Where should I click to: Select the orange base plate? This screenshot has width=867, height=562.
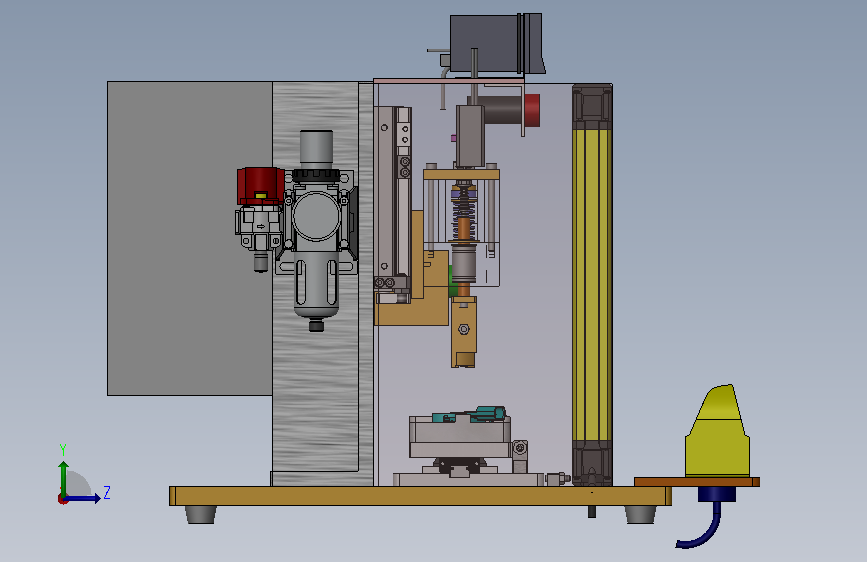tap(420, 496)
